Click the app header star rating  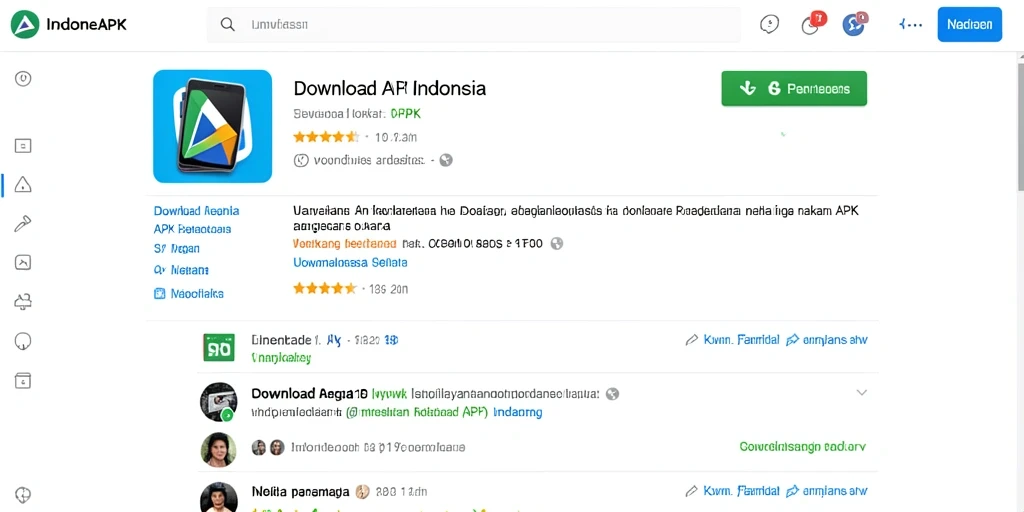326,137
